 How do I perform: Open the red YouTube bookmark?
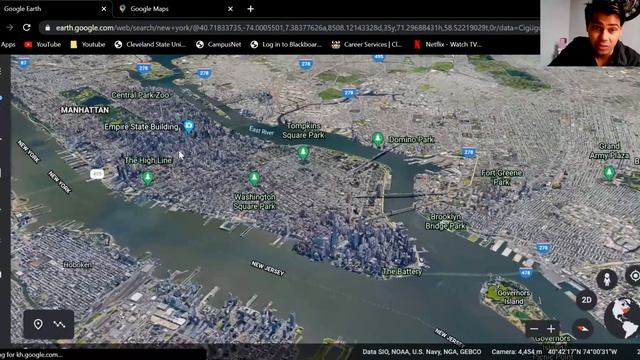(42, 44)
